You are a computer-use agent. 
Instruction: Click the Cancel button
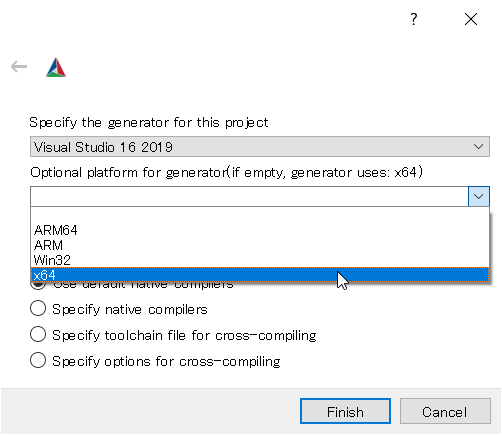click(445, 411)
